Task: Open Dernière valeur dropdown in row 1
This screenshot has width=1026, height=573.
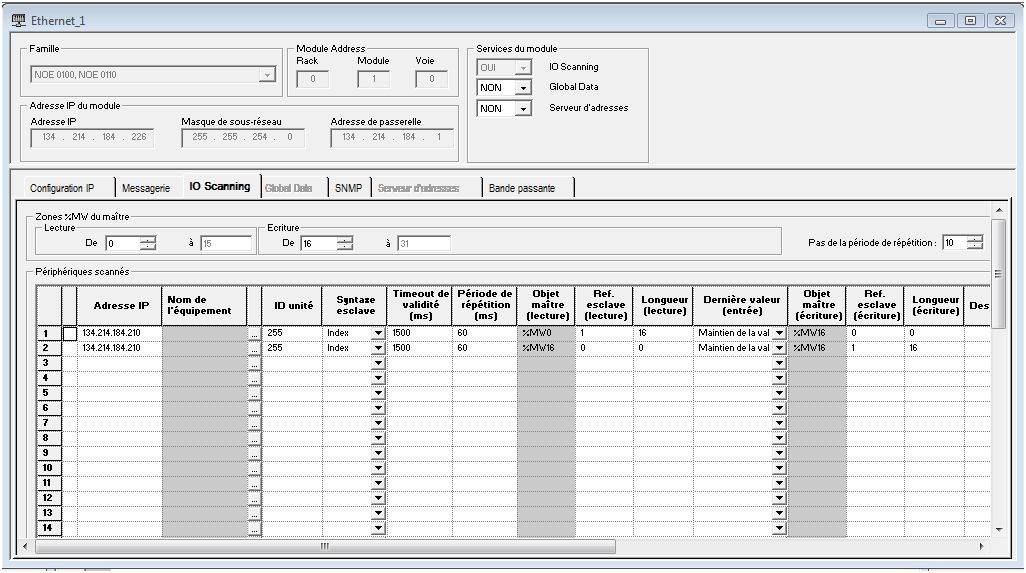Action: (779, 333)
